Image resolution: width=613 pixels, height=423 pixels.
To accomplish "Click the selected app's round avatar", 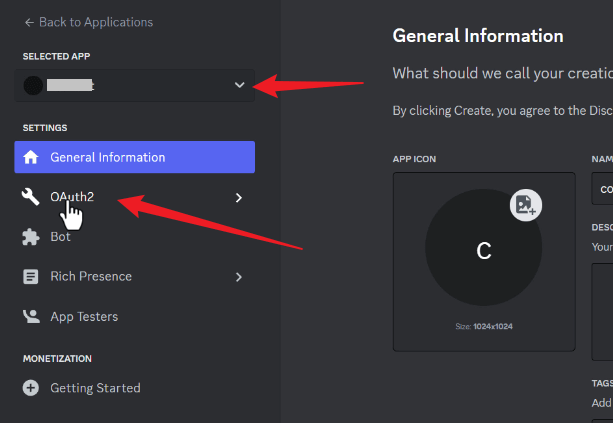I will coord(33,86).
